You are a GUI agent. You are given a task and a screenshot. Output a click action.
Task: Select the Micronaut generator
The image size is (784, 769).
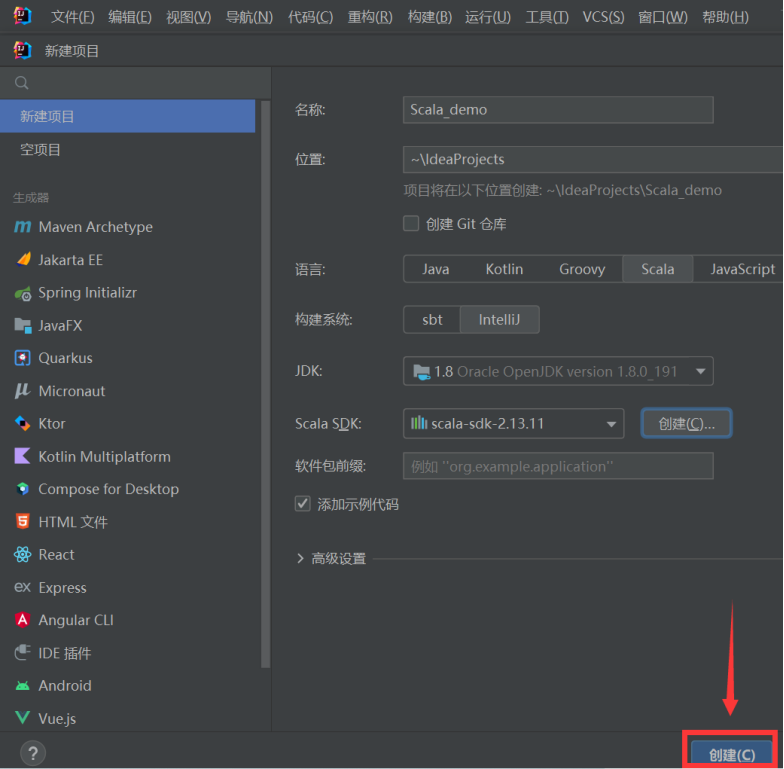[x=128, y=391]
